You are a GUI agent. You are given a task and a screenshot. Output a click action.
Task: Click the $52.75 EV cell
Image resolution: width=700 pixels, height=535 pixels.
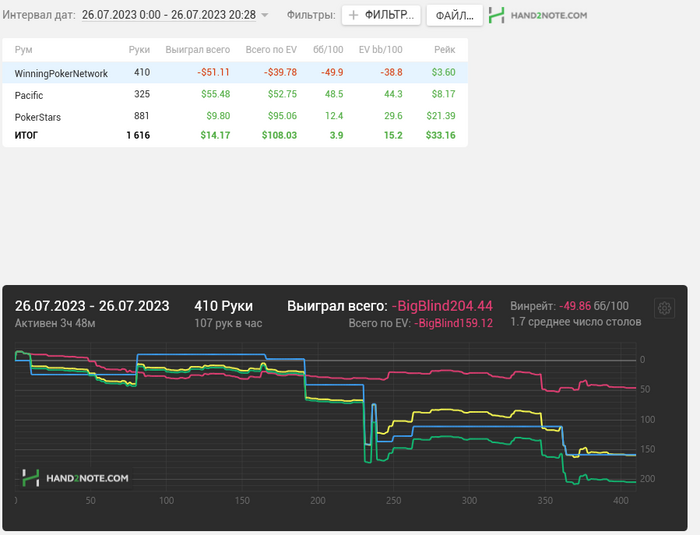(x=282, y=94)
